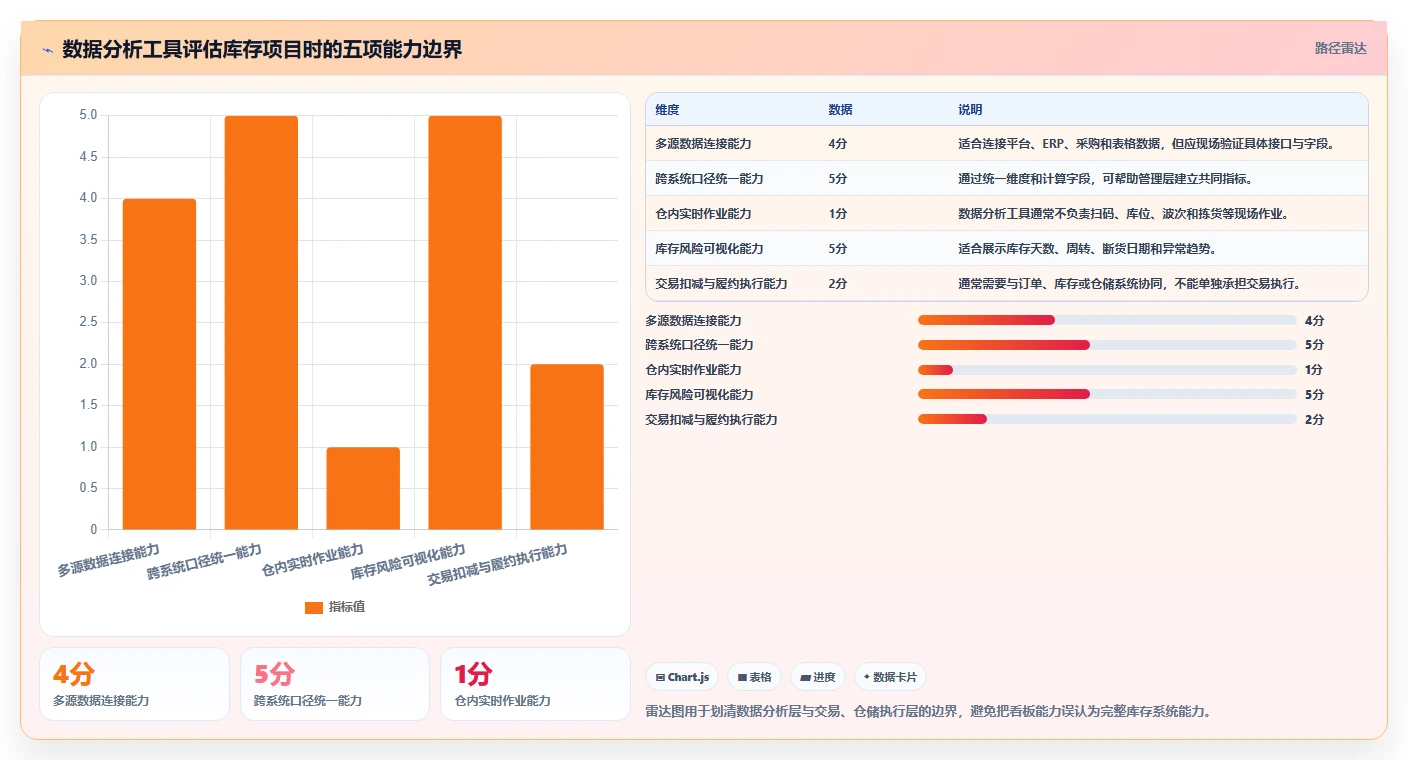Click the 仓内实时作业能力 bar in the chart
Viewport: 1408px width, 760px height.
pyautogui.click(x=363, y=488)
